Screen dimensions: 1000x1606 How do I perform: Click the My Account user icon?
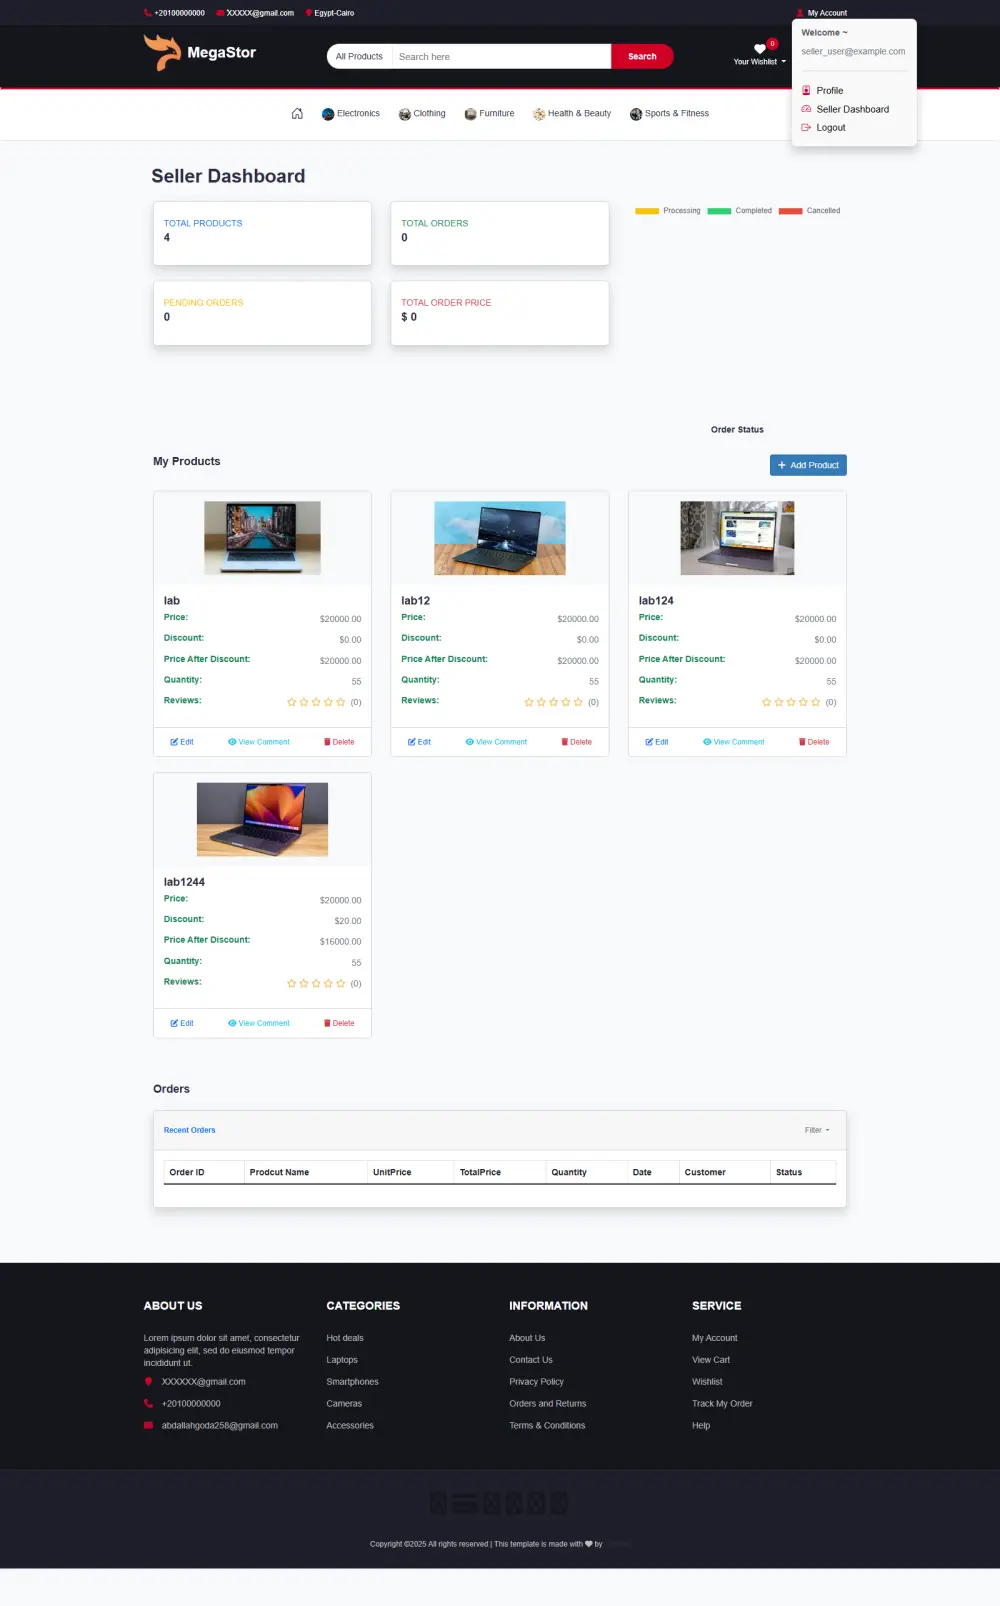click(x=800, y=13)
